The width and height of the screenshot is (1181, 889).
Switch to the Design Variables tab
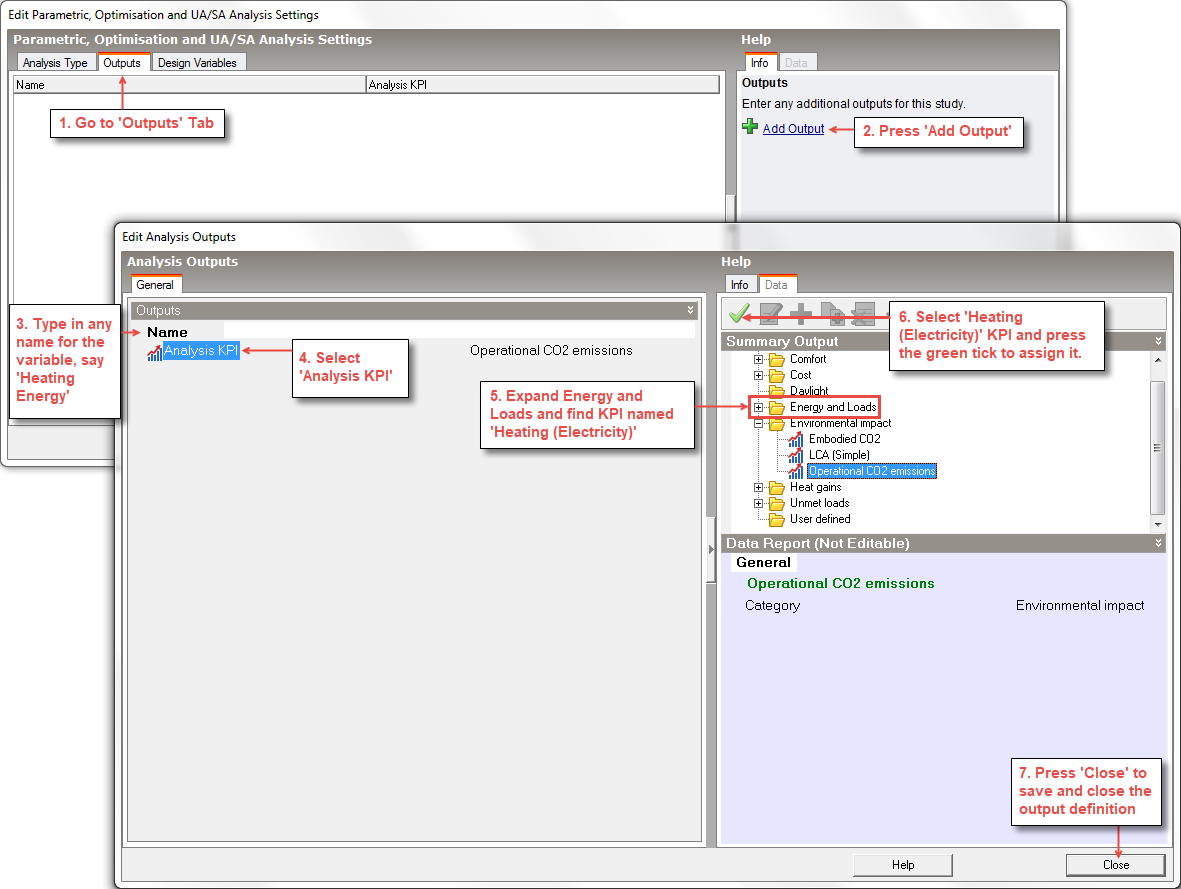(x=197, y=63)
